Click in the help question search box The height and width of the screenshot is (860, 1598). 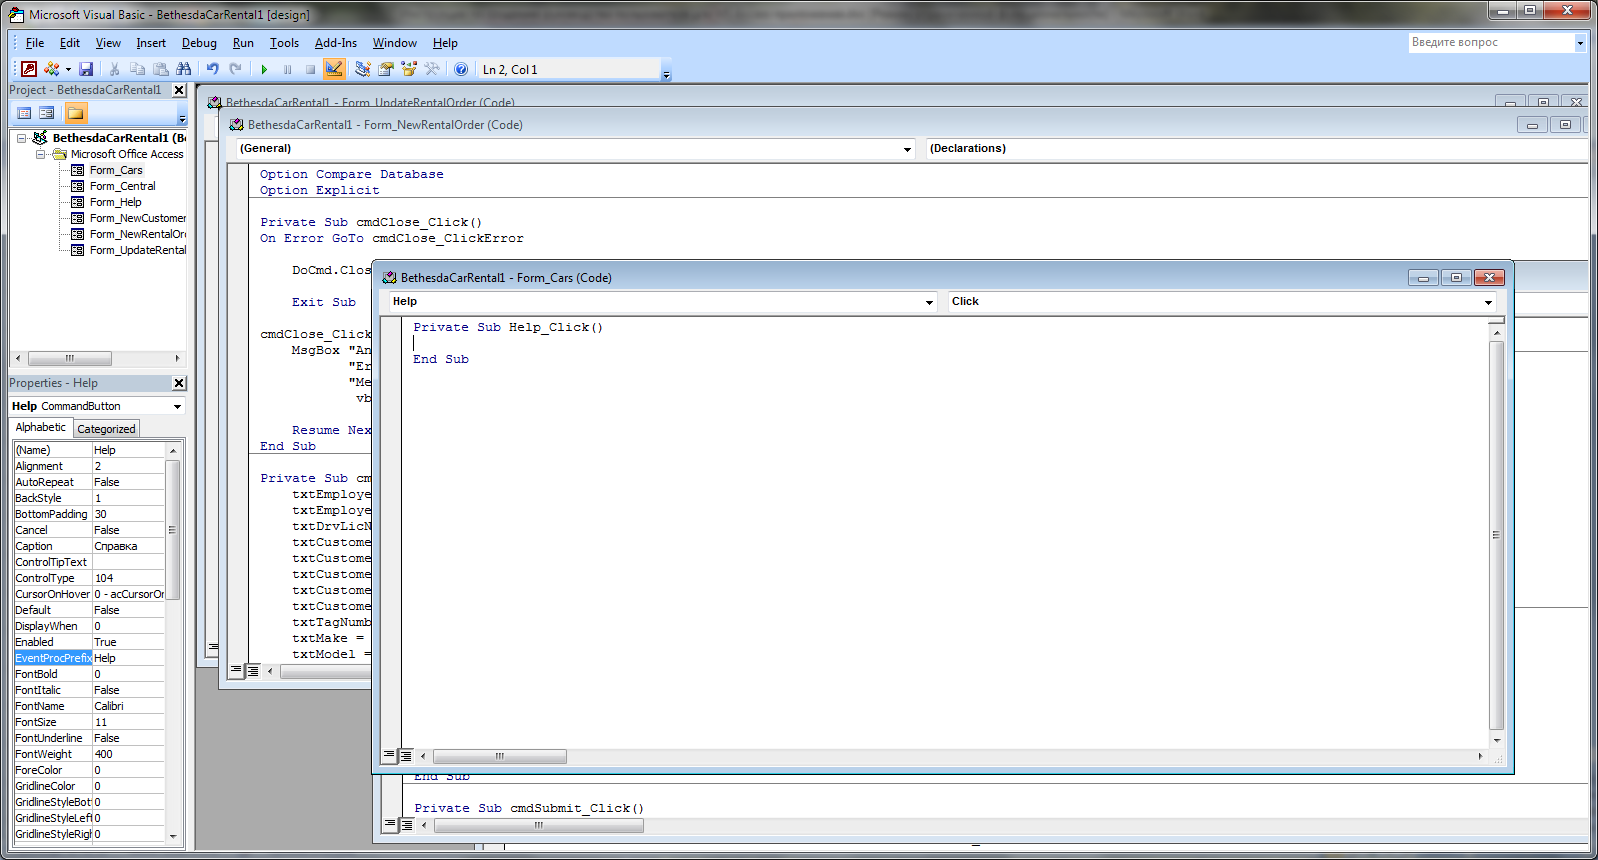point(1490,42)
